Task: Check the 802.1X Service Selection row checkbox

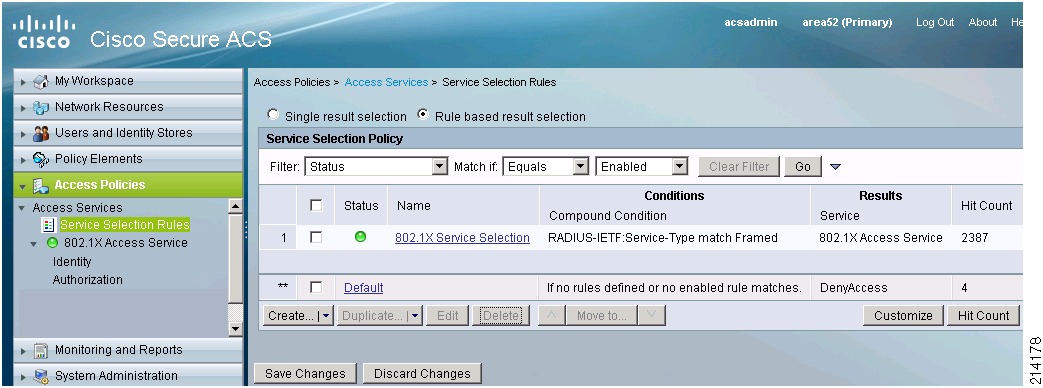Action: click(317, 237)
